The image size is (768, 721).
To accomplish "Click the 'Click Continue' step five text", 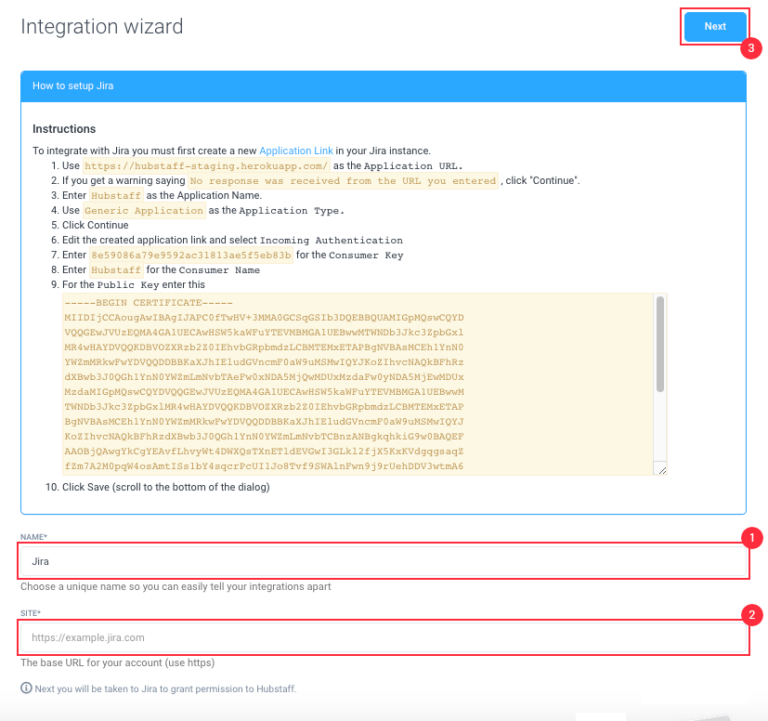I will tap(95, 225).
